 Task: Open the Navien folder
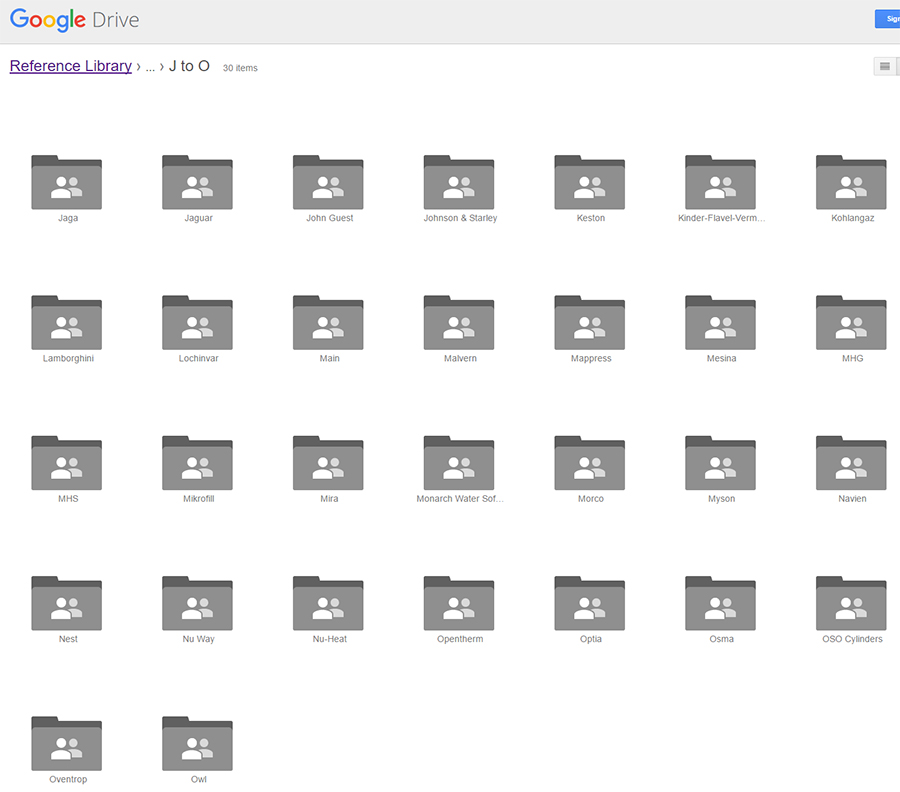pos(852,464)
